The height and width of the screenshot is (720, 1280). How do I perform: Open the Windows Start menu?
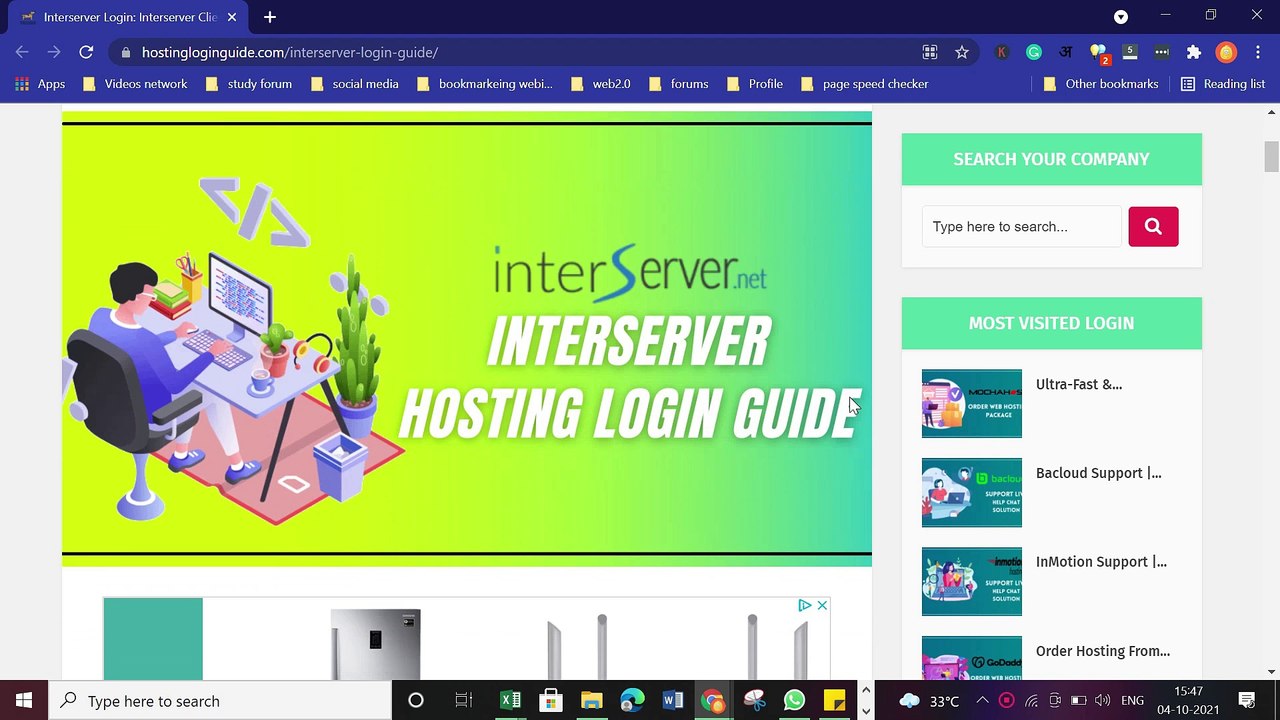click(24, 700)
